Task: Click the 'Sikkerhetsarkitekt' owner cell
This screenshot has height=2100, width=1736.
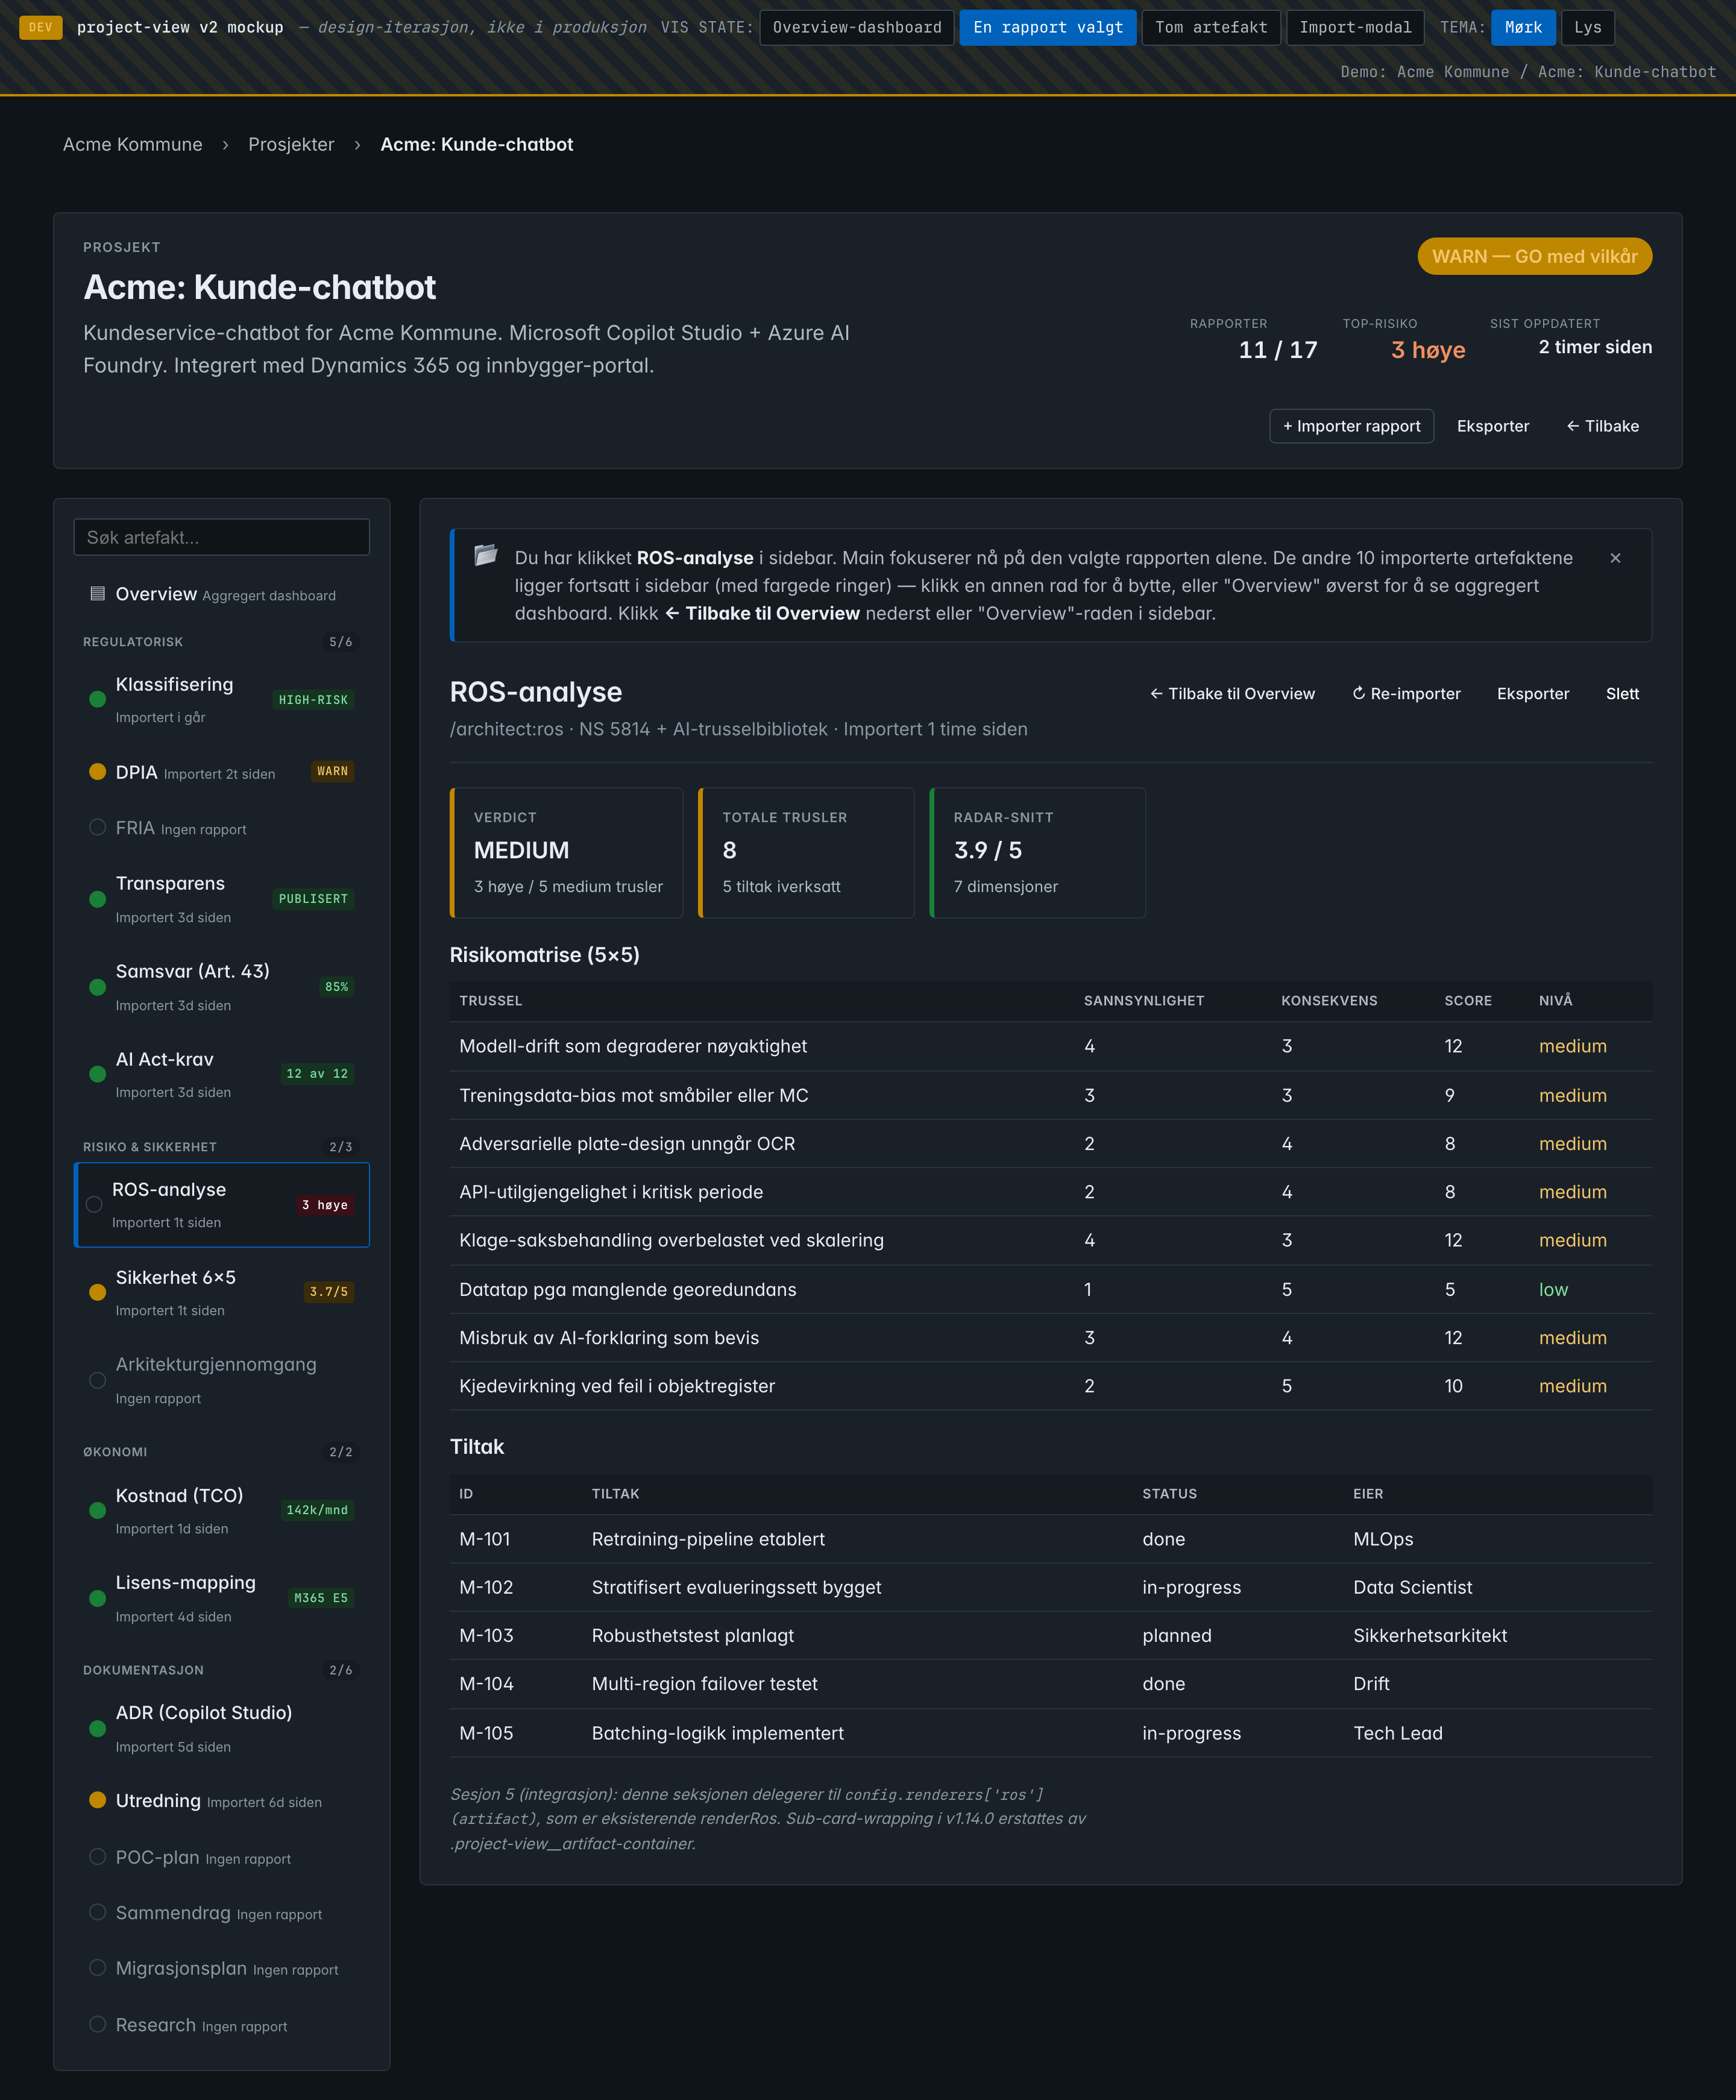Action: coord(1430,1635)
